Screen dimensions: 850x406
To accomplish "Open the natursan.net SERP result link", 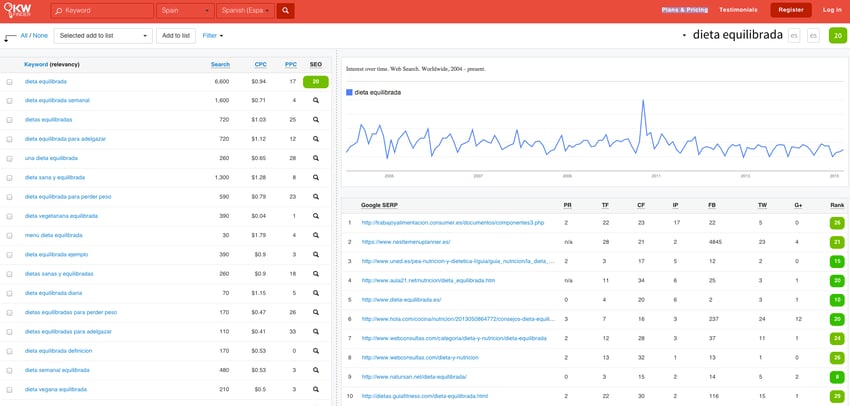I will [414, 377].
